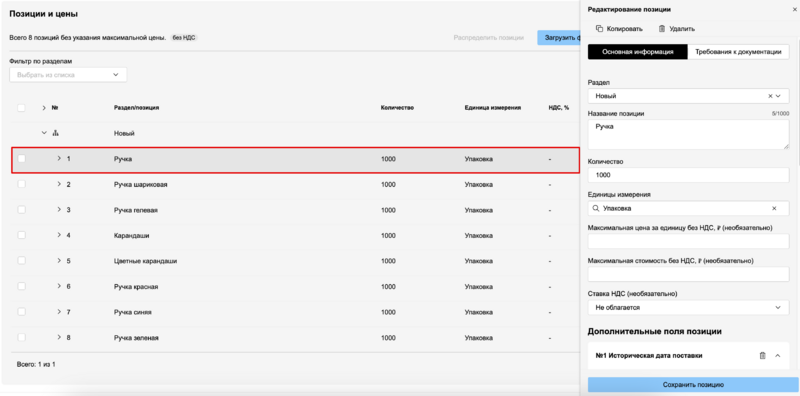
Task: Clear the Единицы измерения field value
Action: coord(774,208)
